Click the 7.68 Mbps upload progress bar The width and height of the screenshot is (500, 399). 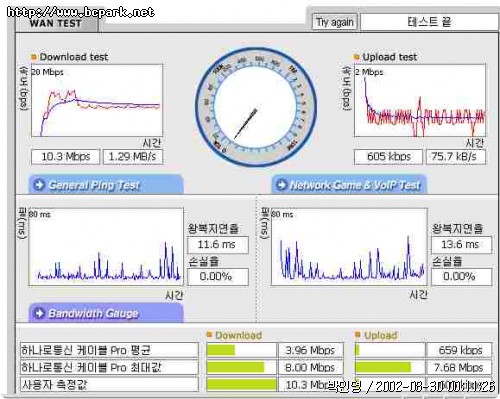click(x=390, y=367)
